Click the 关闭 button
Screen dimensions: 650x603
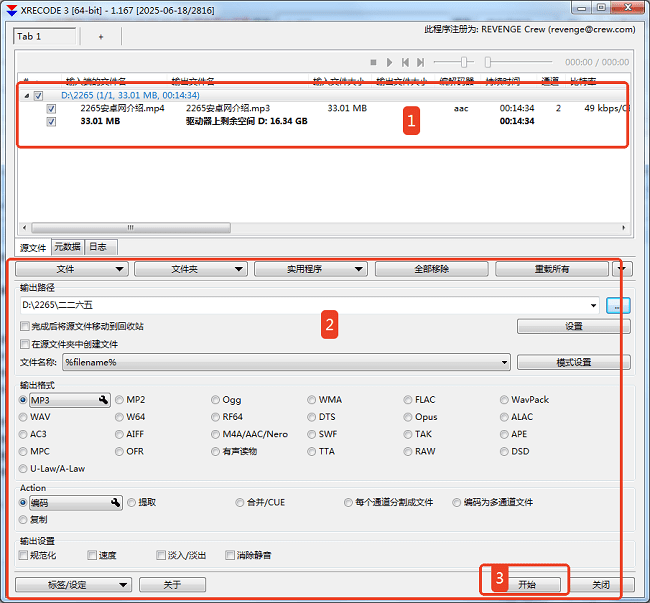601,585
